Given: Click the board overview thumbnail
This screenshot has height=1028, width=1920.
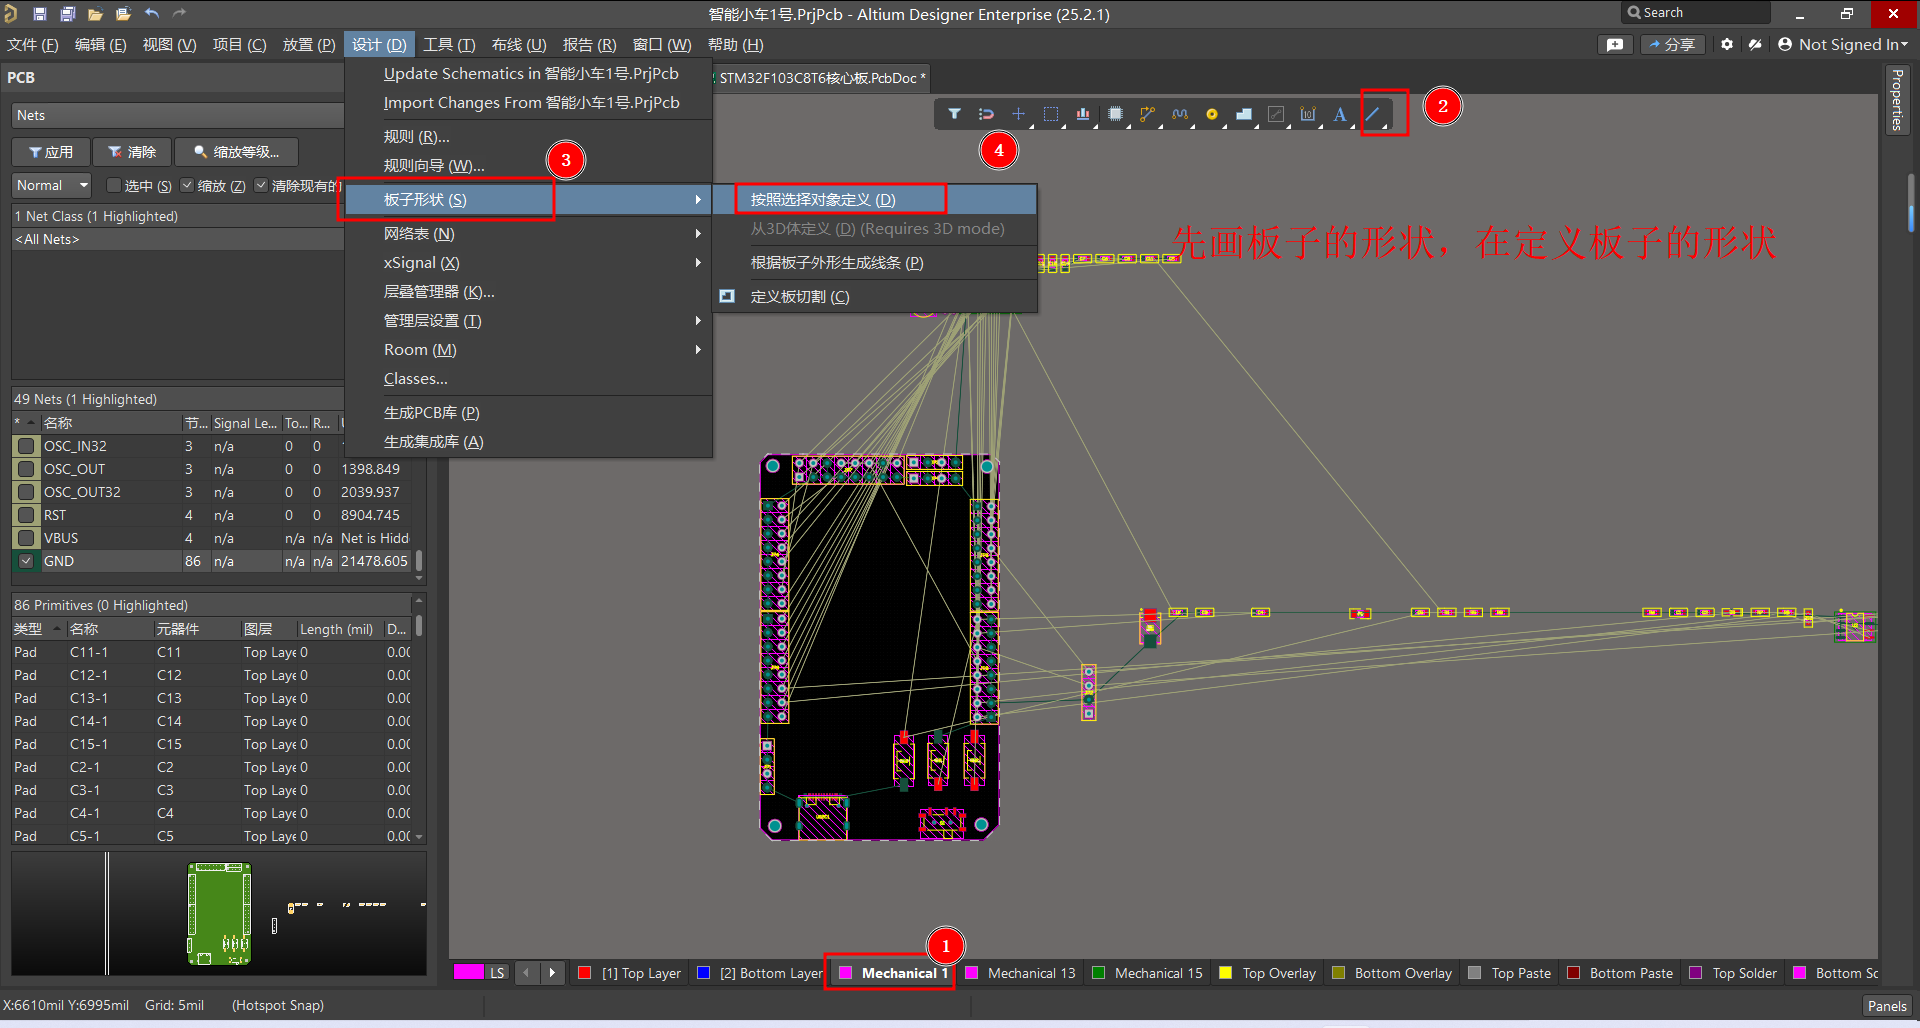Looking at the screenshot, I should [x=219, y=913].
